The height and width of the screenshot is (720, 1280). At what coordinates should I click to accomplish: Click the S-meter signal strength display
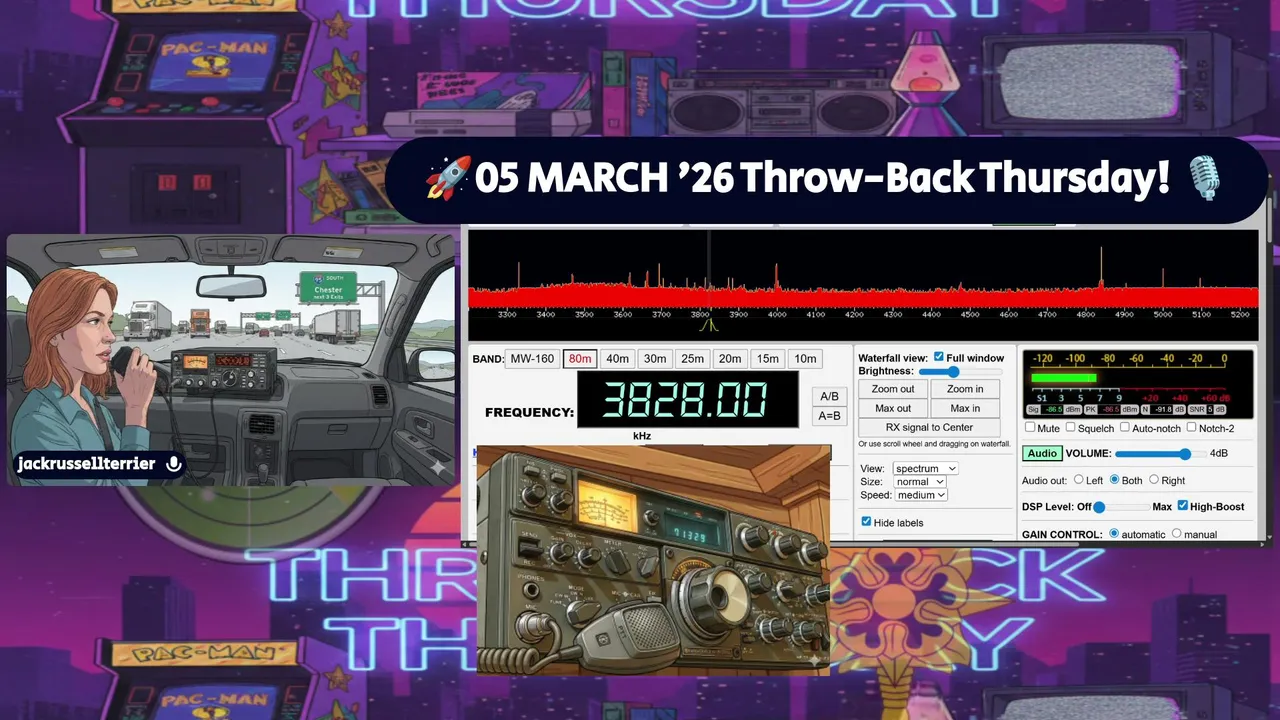1138,383
